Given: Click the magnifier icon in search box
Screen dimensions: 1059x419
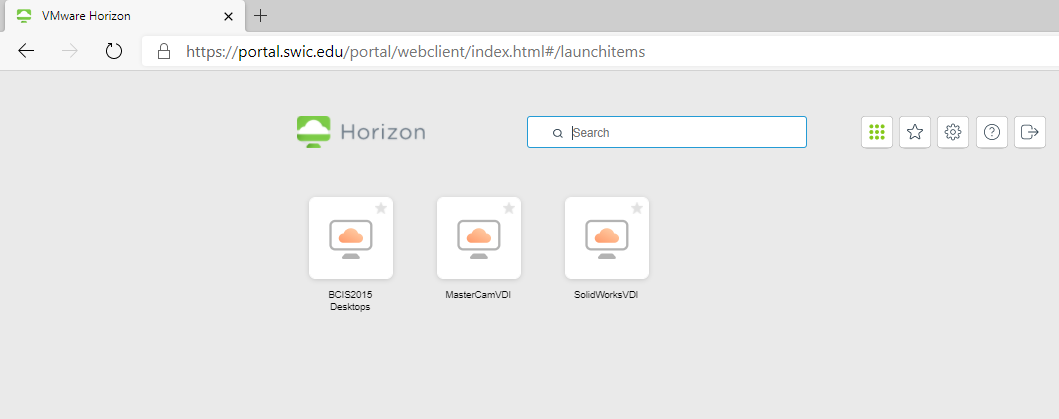Looking at the screenshot, I should click(x=557, y=133).
